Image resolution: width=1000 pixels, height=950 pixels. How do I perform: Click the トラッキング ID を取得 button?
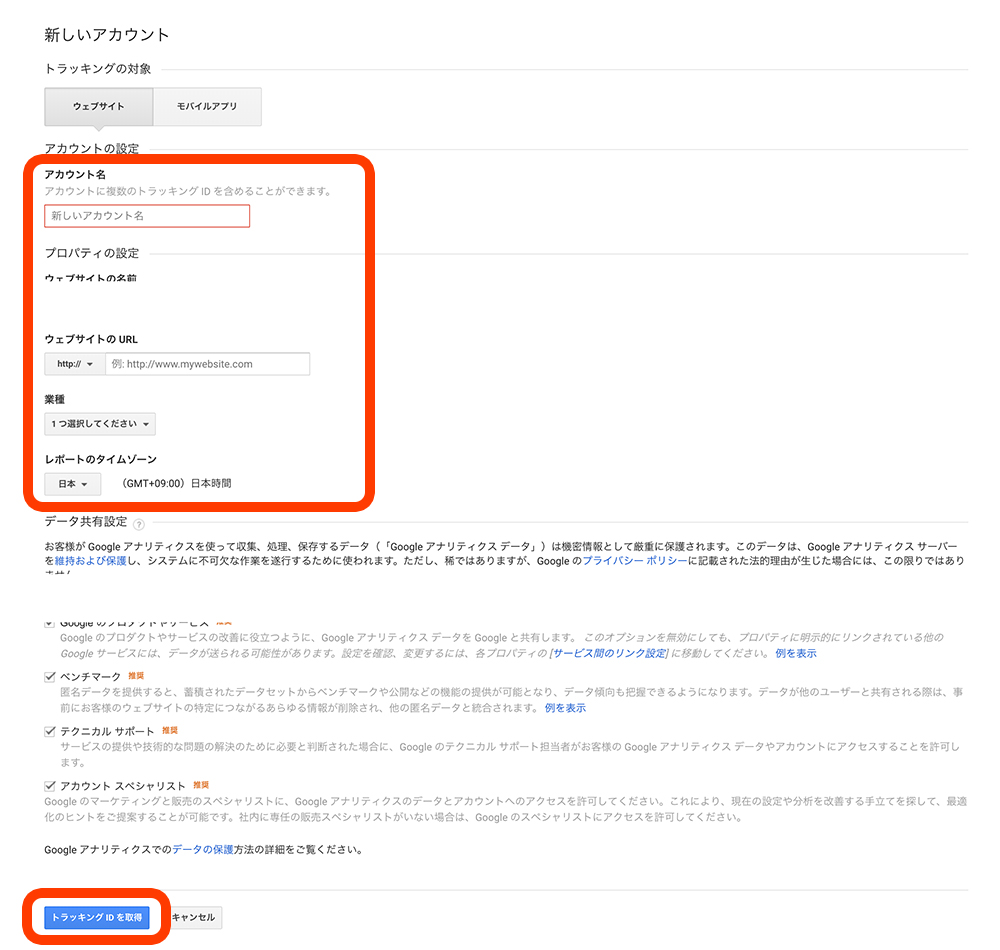pos(97,917)
